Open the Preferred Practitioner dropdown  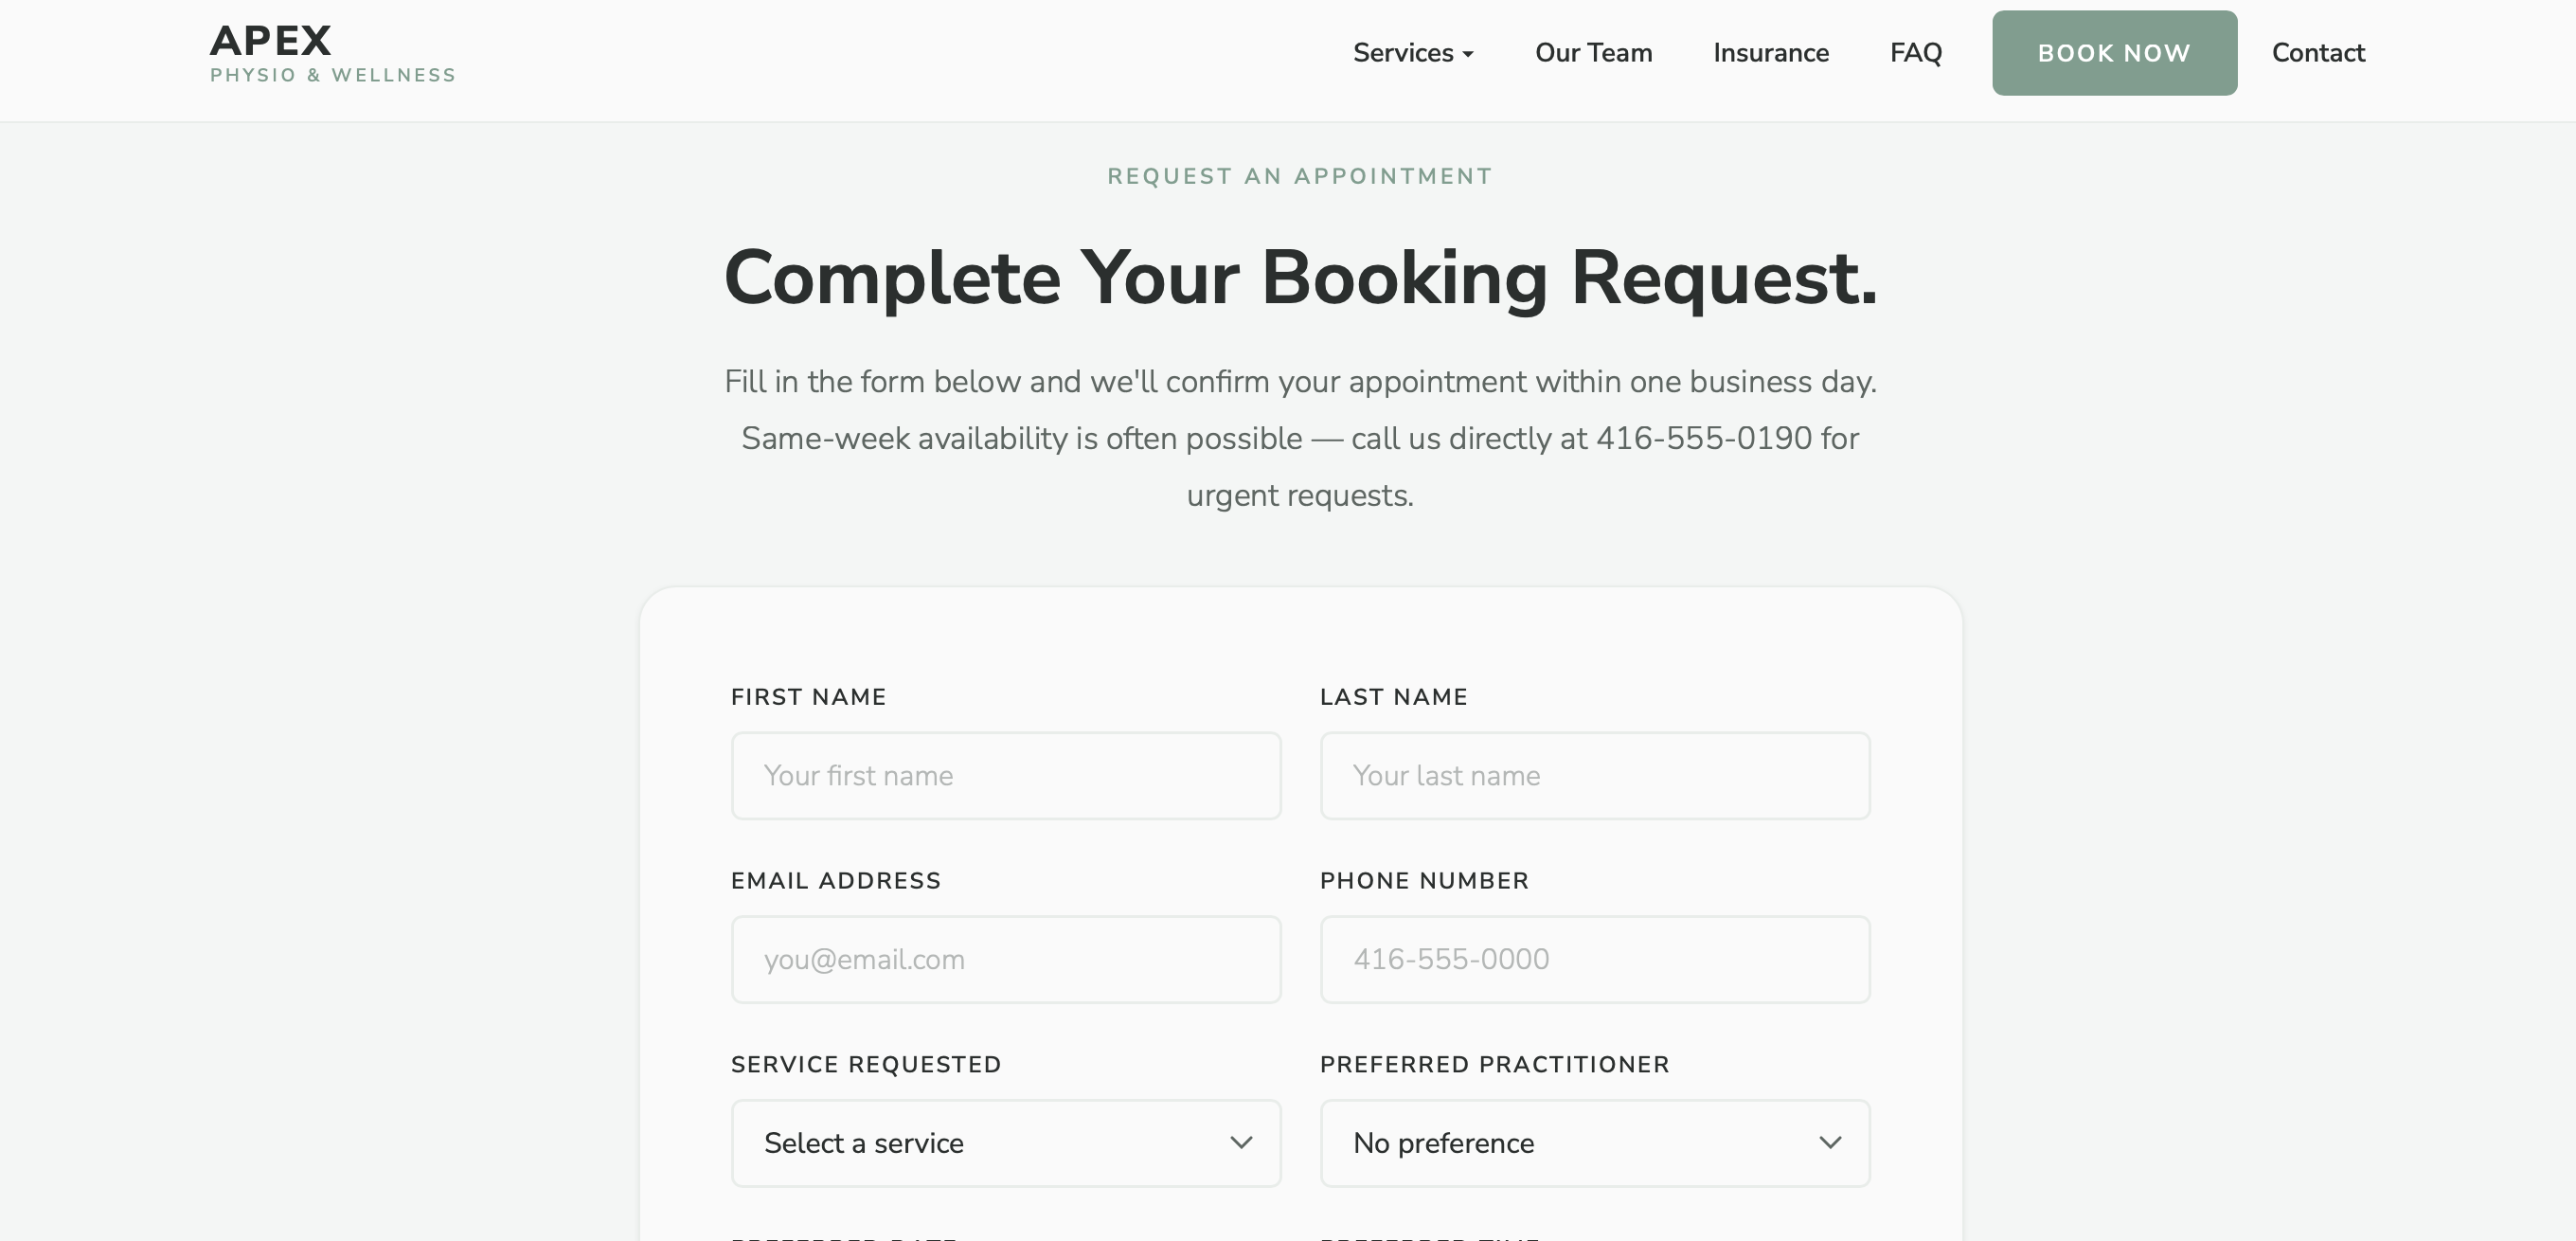click(x=1594, y=1143)
